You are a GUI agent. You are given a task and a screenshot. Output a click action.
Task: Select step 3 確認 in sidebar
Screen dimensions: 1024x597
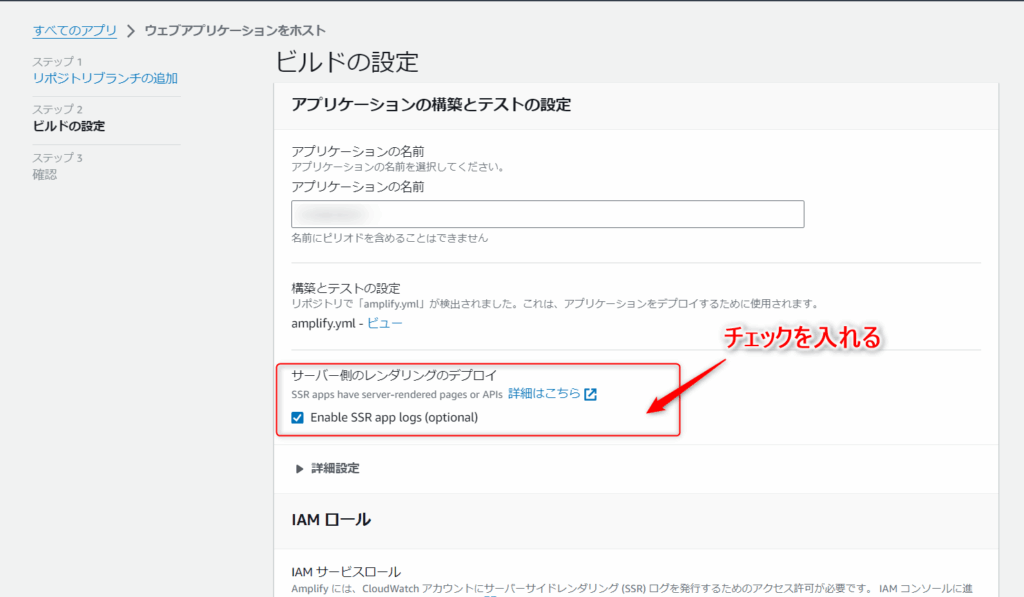[x=45, y=174]
